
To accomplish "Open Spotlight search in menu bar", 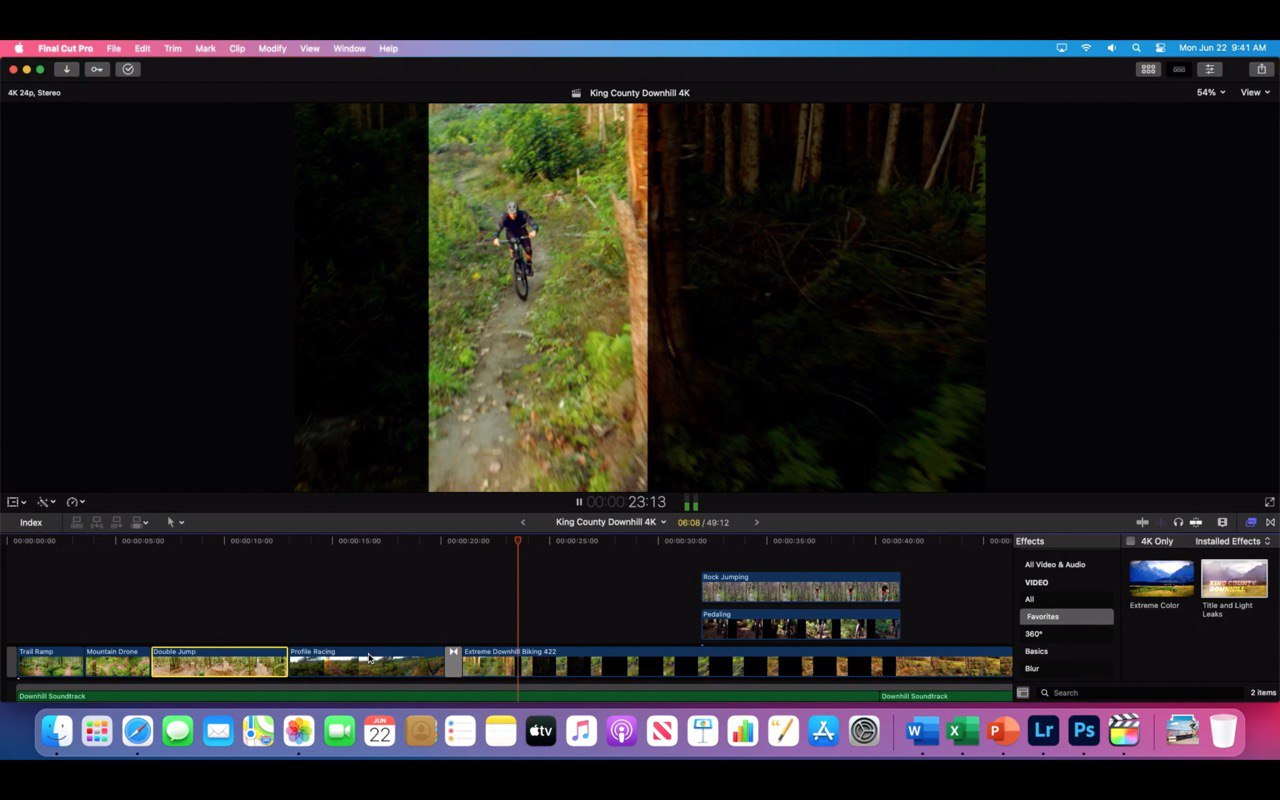I will tap(1136, 48).
